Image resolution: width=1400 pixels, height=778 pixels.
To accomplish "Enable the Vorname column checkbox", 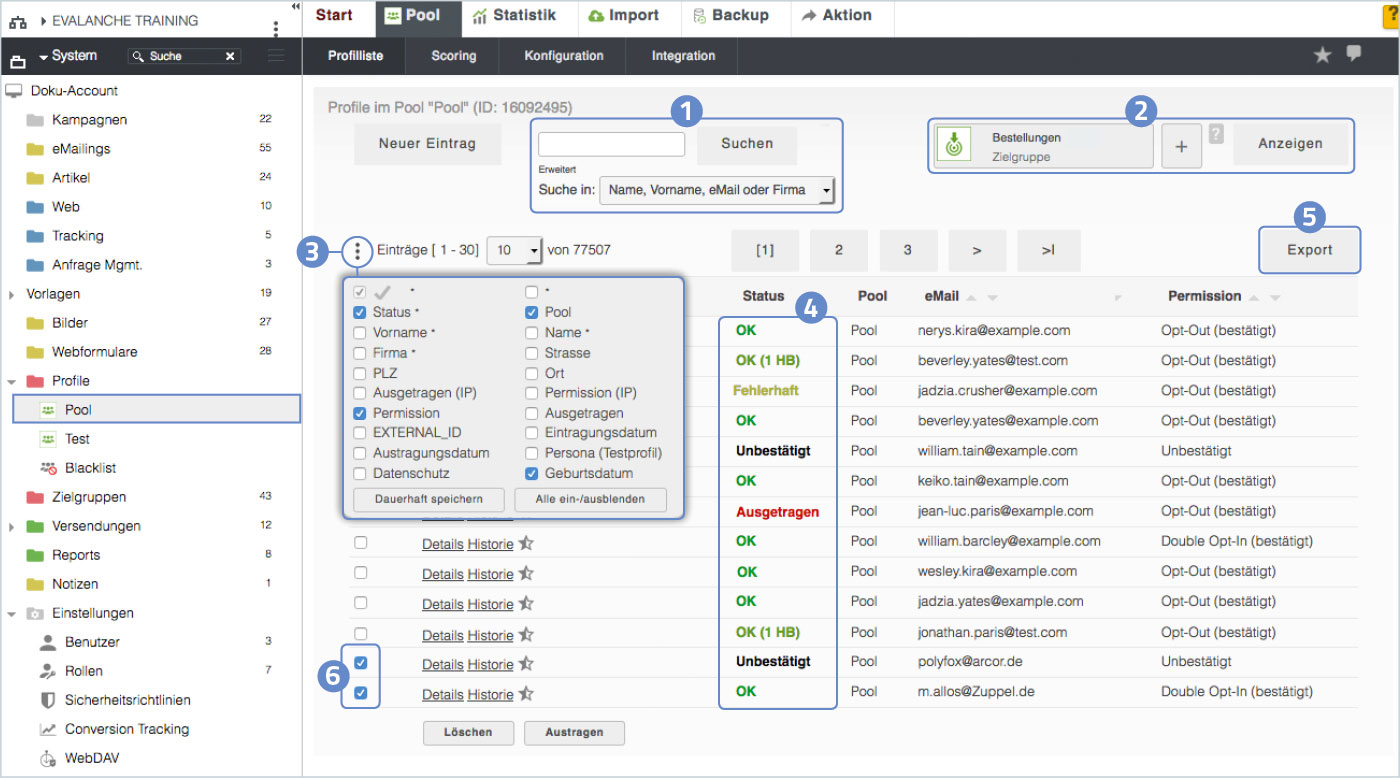I will tap(360, 333).
